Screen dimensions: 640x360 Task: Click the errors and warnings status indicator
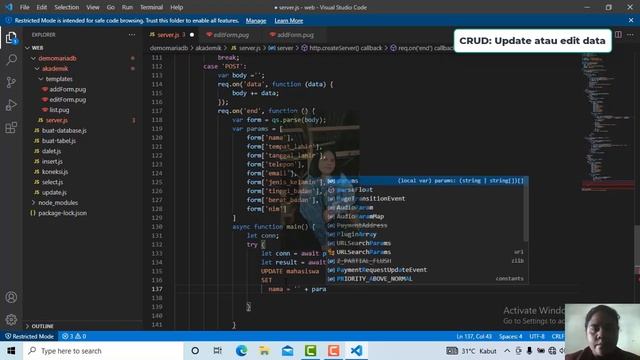tap(74, 336)
